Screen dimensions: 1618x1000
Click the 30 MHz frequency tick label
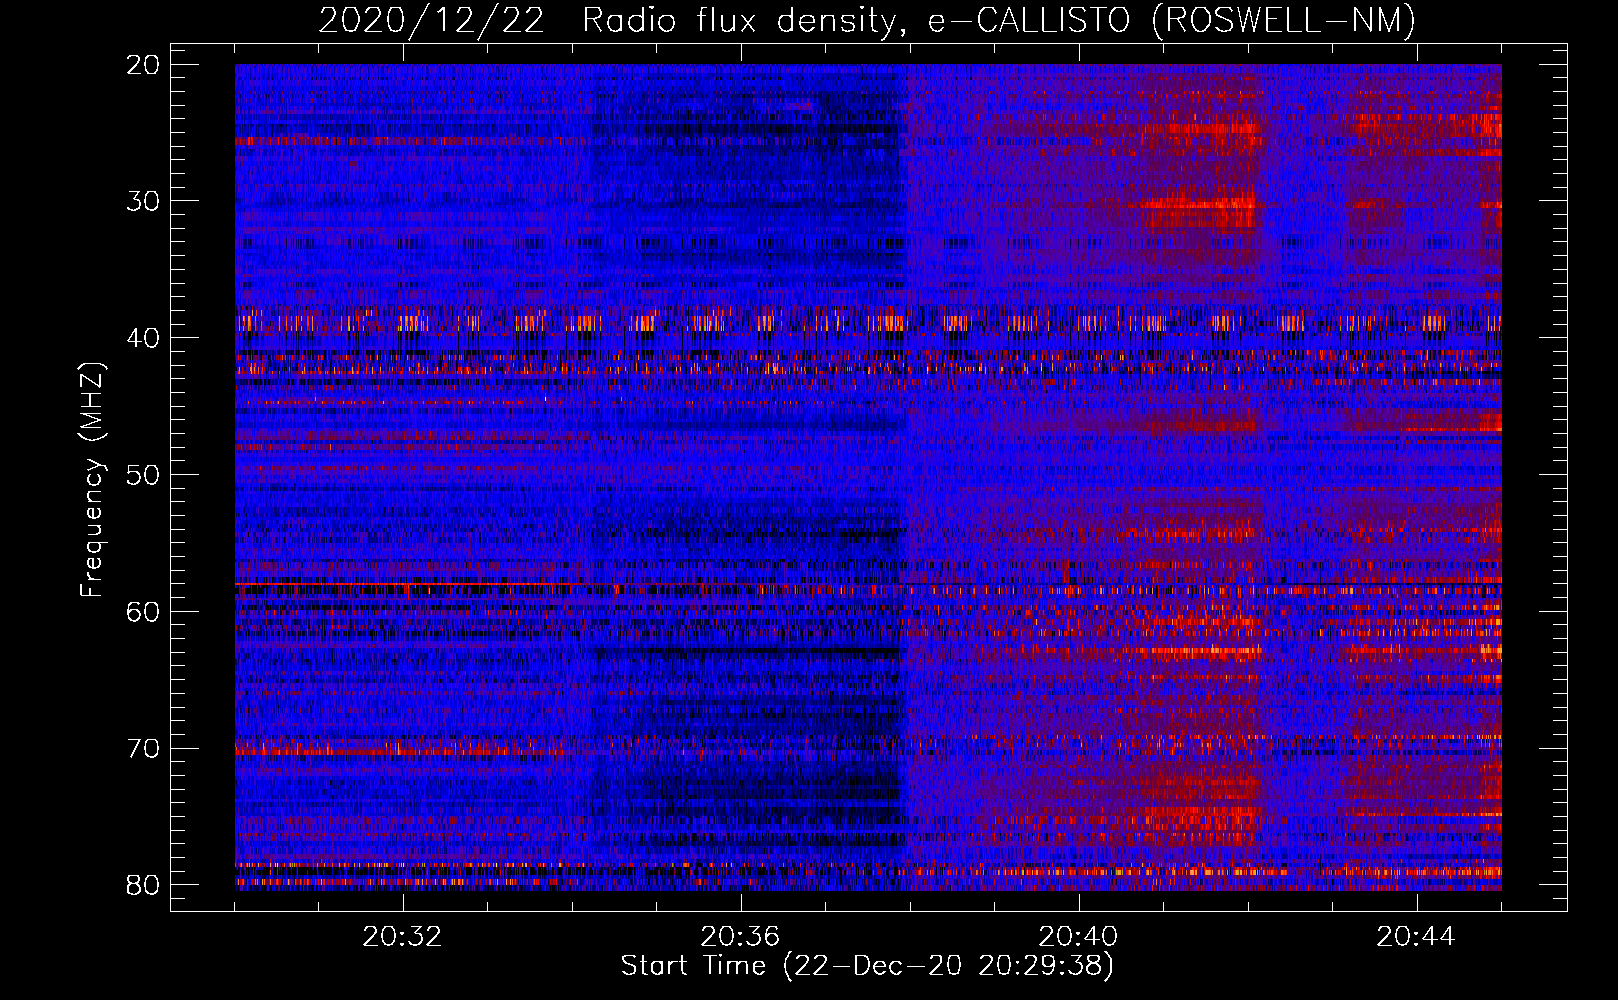[x=144, y=202]
